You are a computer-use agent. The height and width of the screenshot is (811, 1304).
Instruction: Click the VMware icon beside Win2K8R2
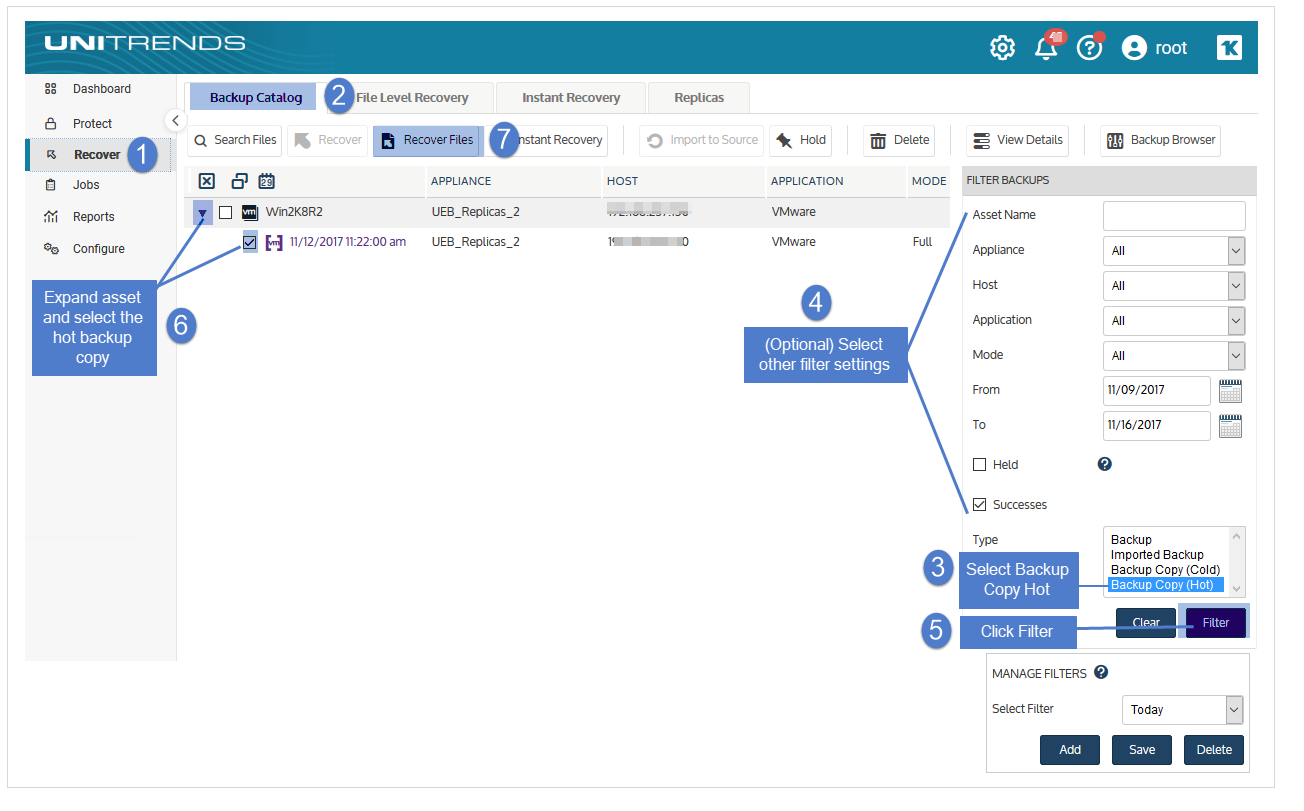click(x=250, y=212)
